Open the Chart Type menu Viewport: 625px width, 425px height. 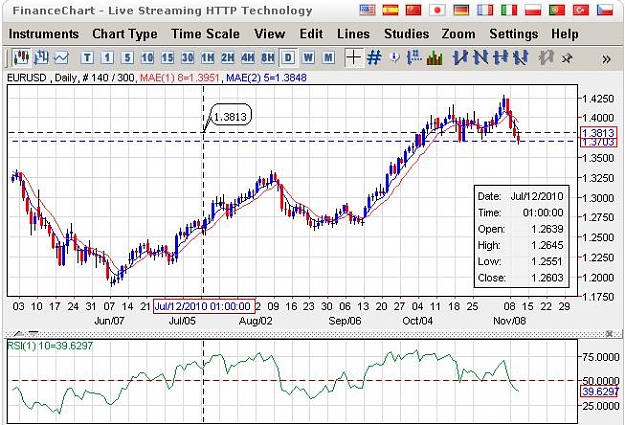point(125,34)
